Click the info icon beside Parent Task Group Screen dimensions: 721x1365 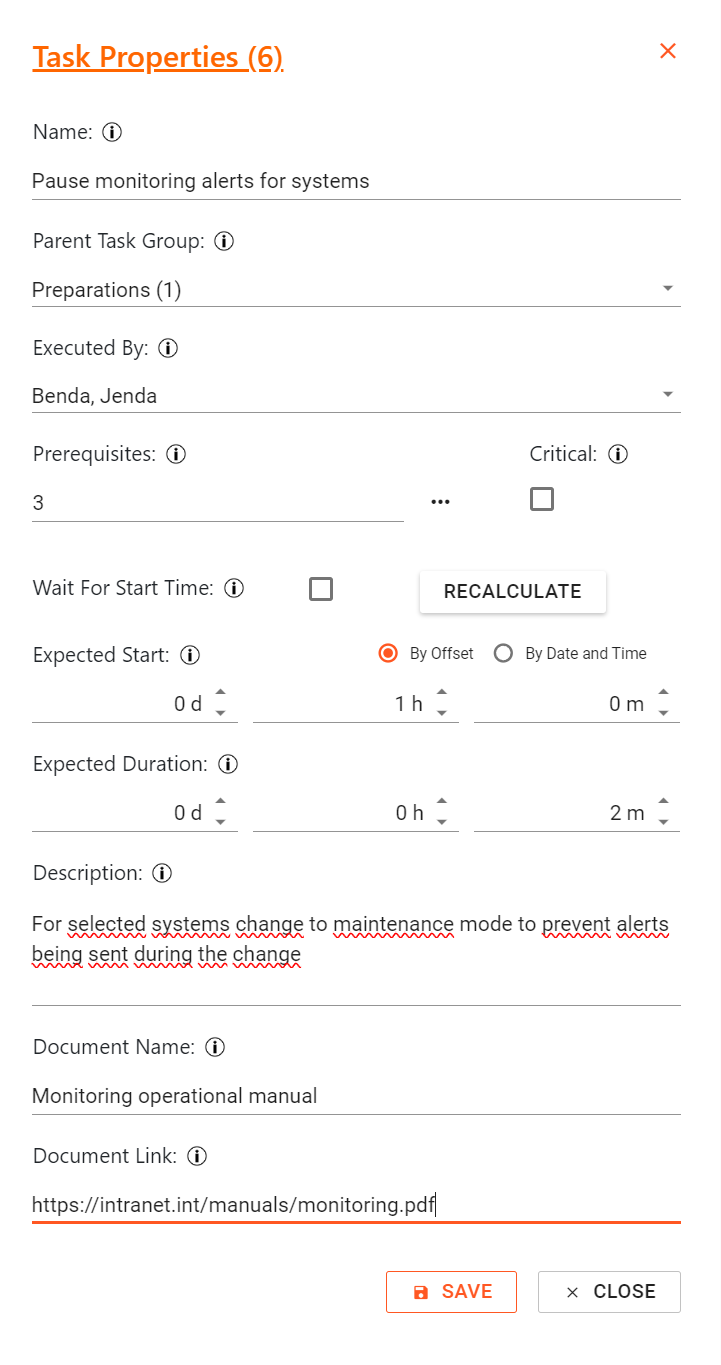point(224,241)
